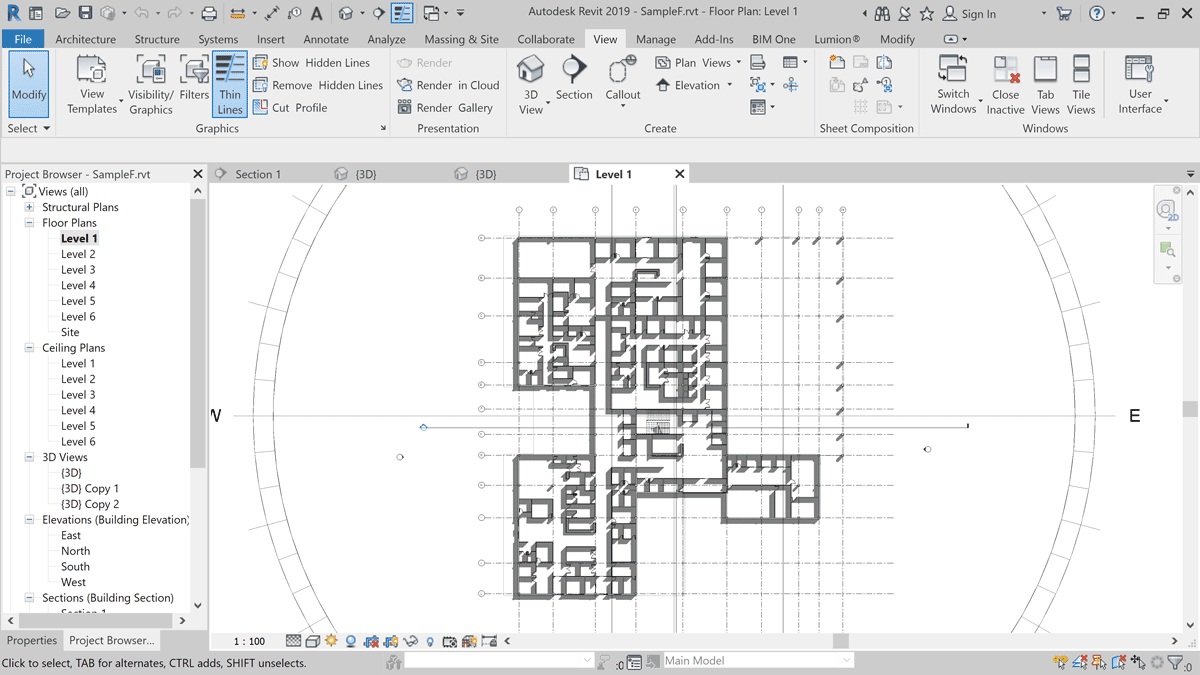
Task: Click Close Inactive views
Action: [x=1005, y=84]
